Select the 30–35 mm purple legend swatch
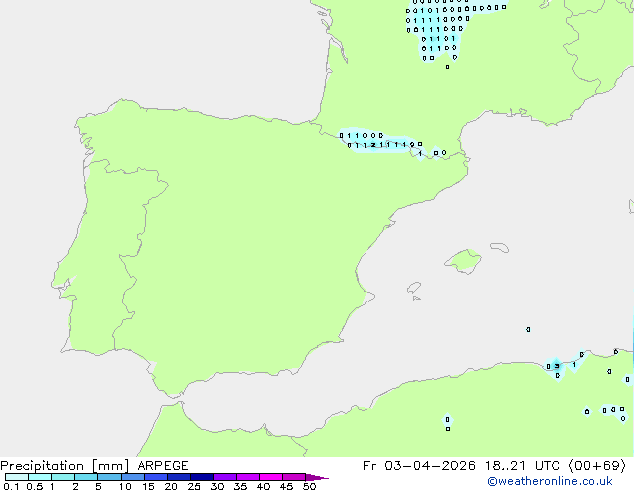Screen dimensions: 634x490 (x=225, y=477)
